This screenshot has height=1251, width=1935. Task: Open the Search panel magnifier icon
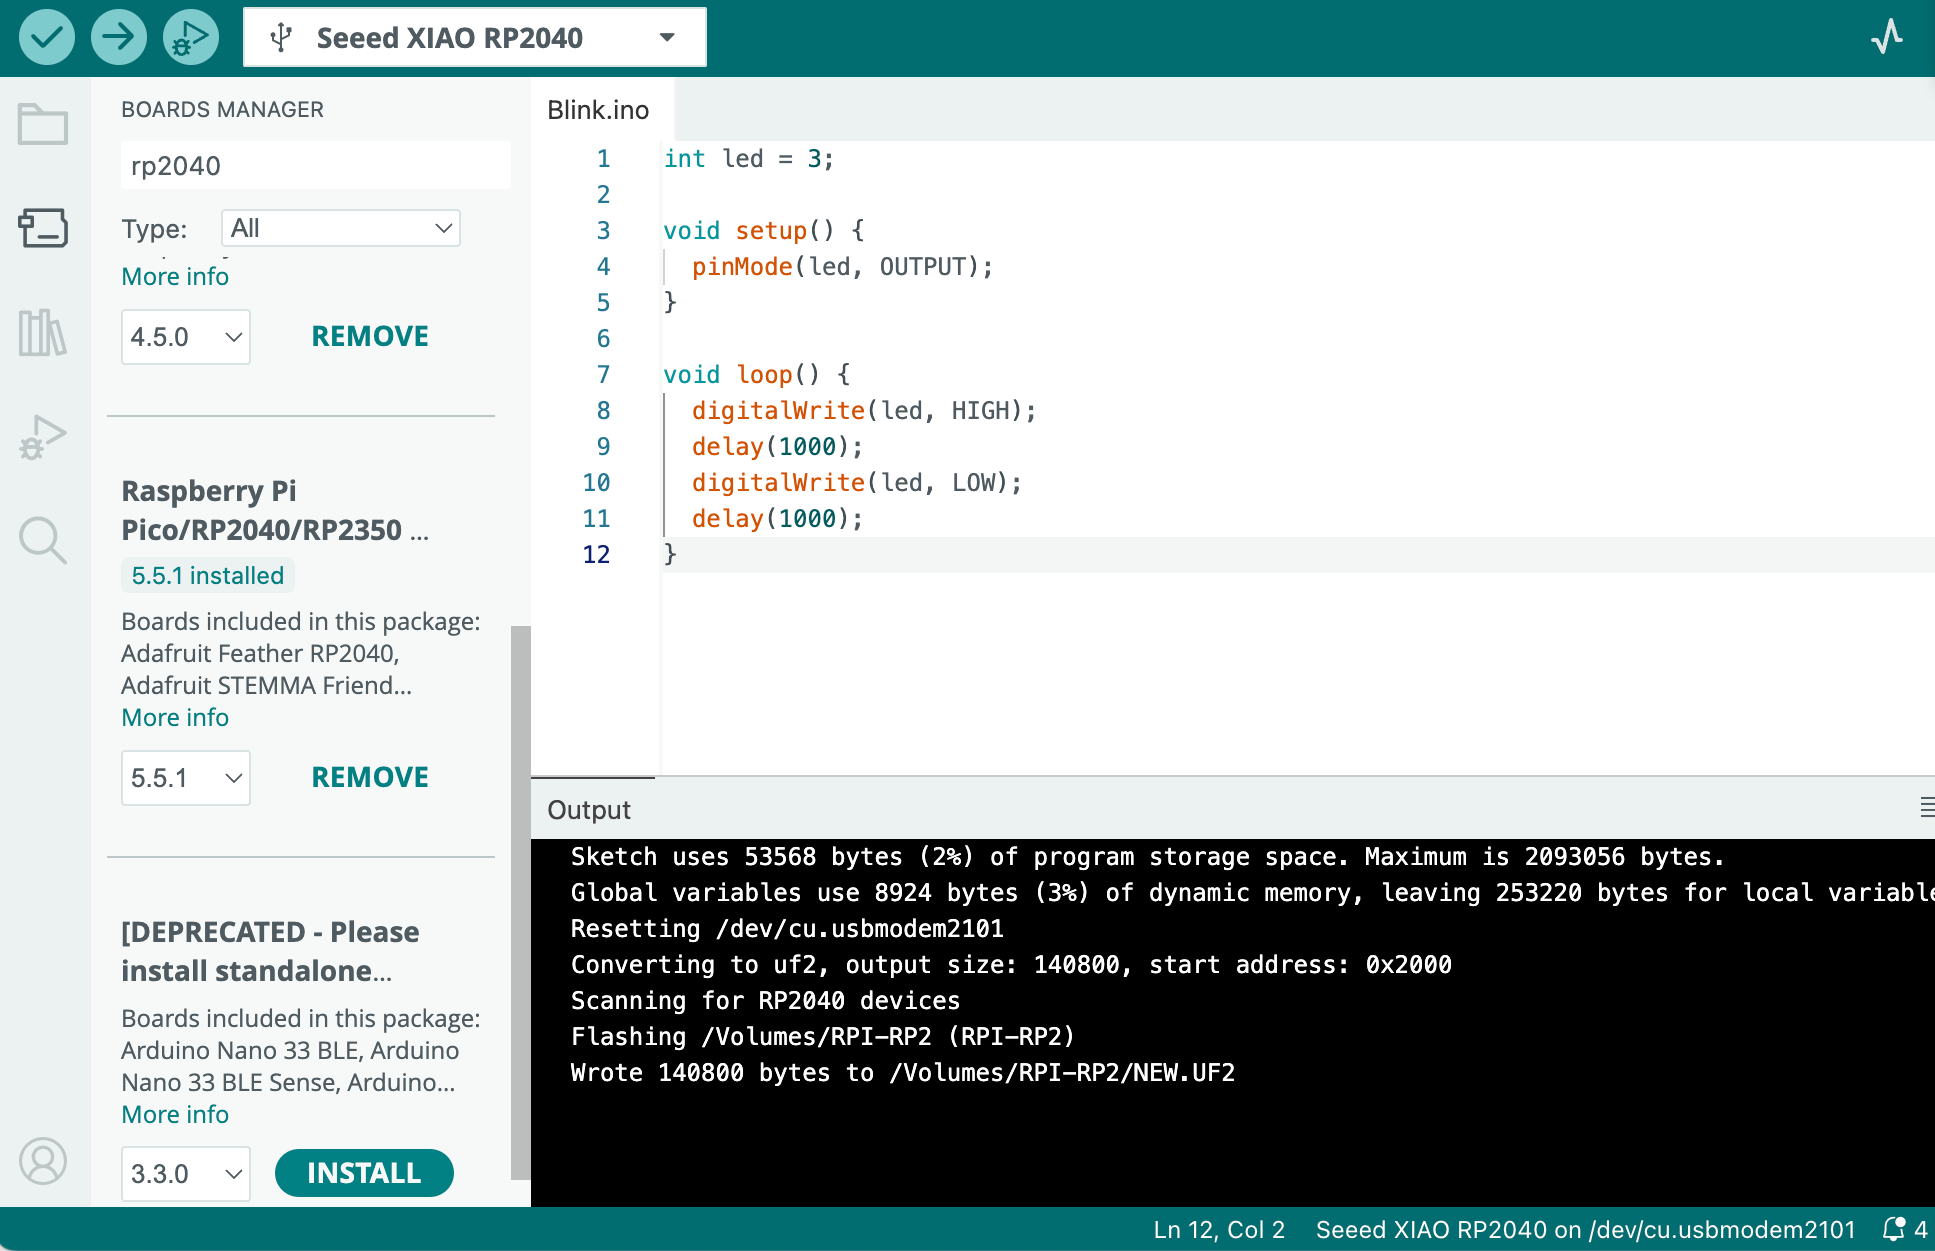(x=43, y=541)
